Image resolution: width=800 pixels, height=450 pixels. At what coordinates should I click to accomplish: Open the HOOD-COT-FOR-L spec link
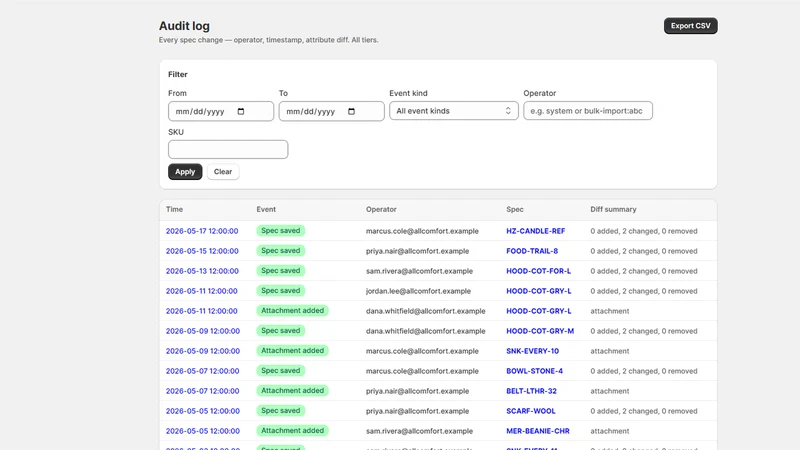click(x=538, y=271)
